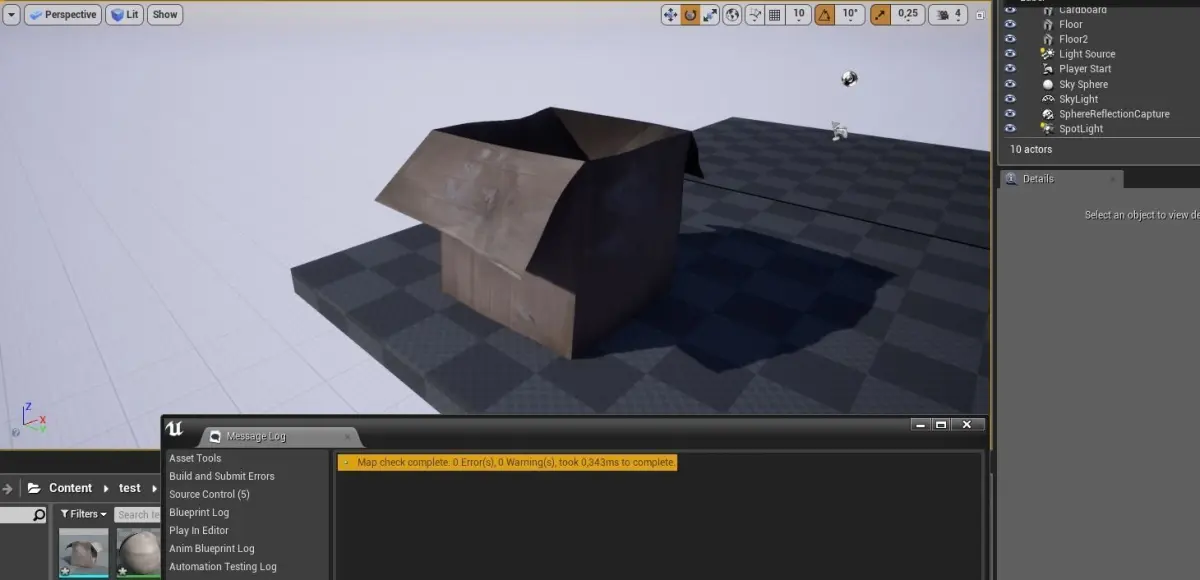Open the Automation Testing Log category
Image resolution: width=1200 pixels, height=580 pixels.
point(223,566)
